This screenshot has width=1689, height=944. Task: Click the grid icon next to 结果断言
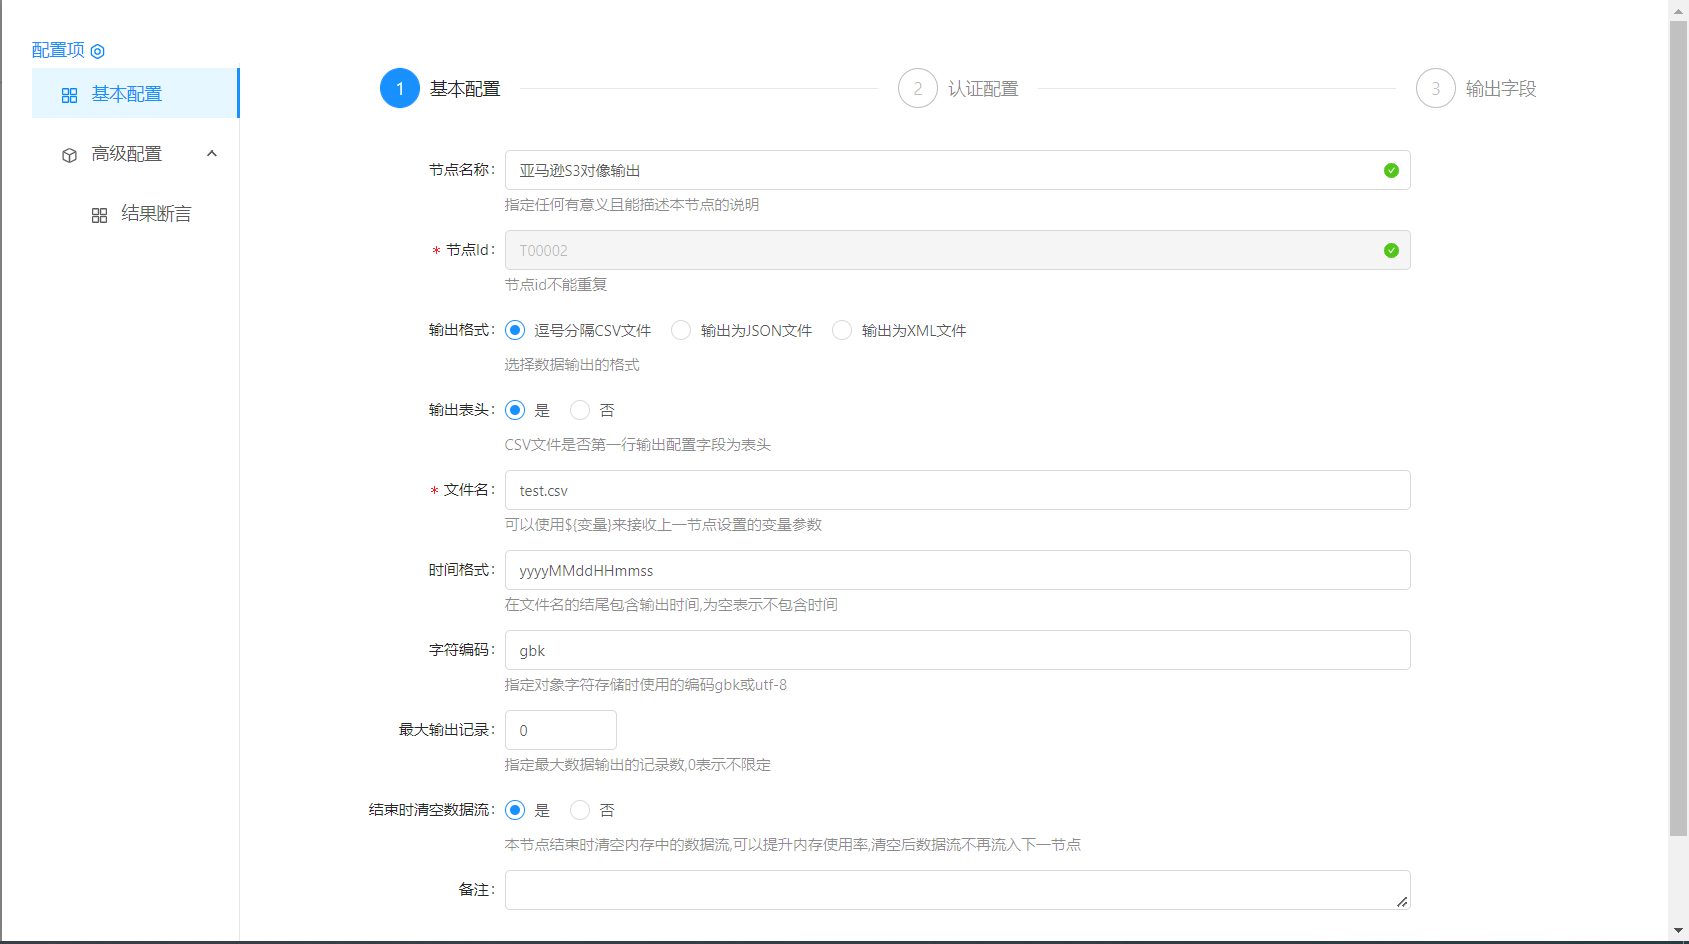[99, 215]
